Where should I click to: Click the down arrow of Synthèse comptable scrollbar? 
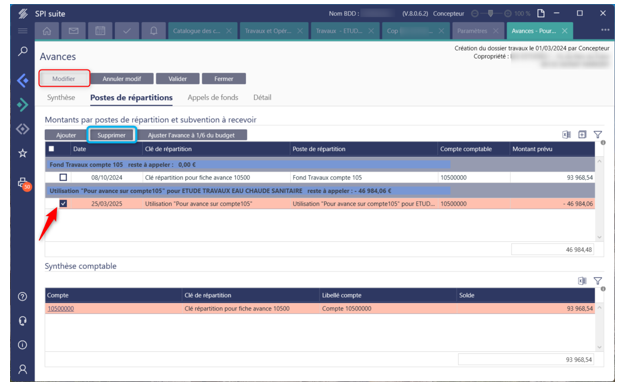[x=599, y=347]
